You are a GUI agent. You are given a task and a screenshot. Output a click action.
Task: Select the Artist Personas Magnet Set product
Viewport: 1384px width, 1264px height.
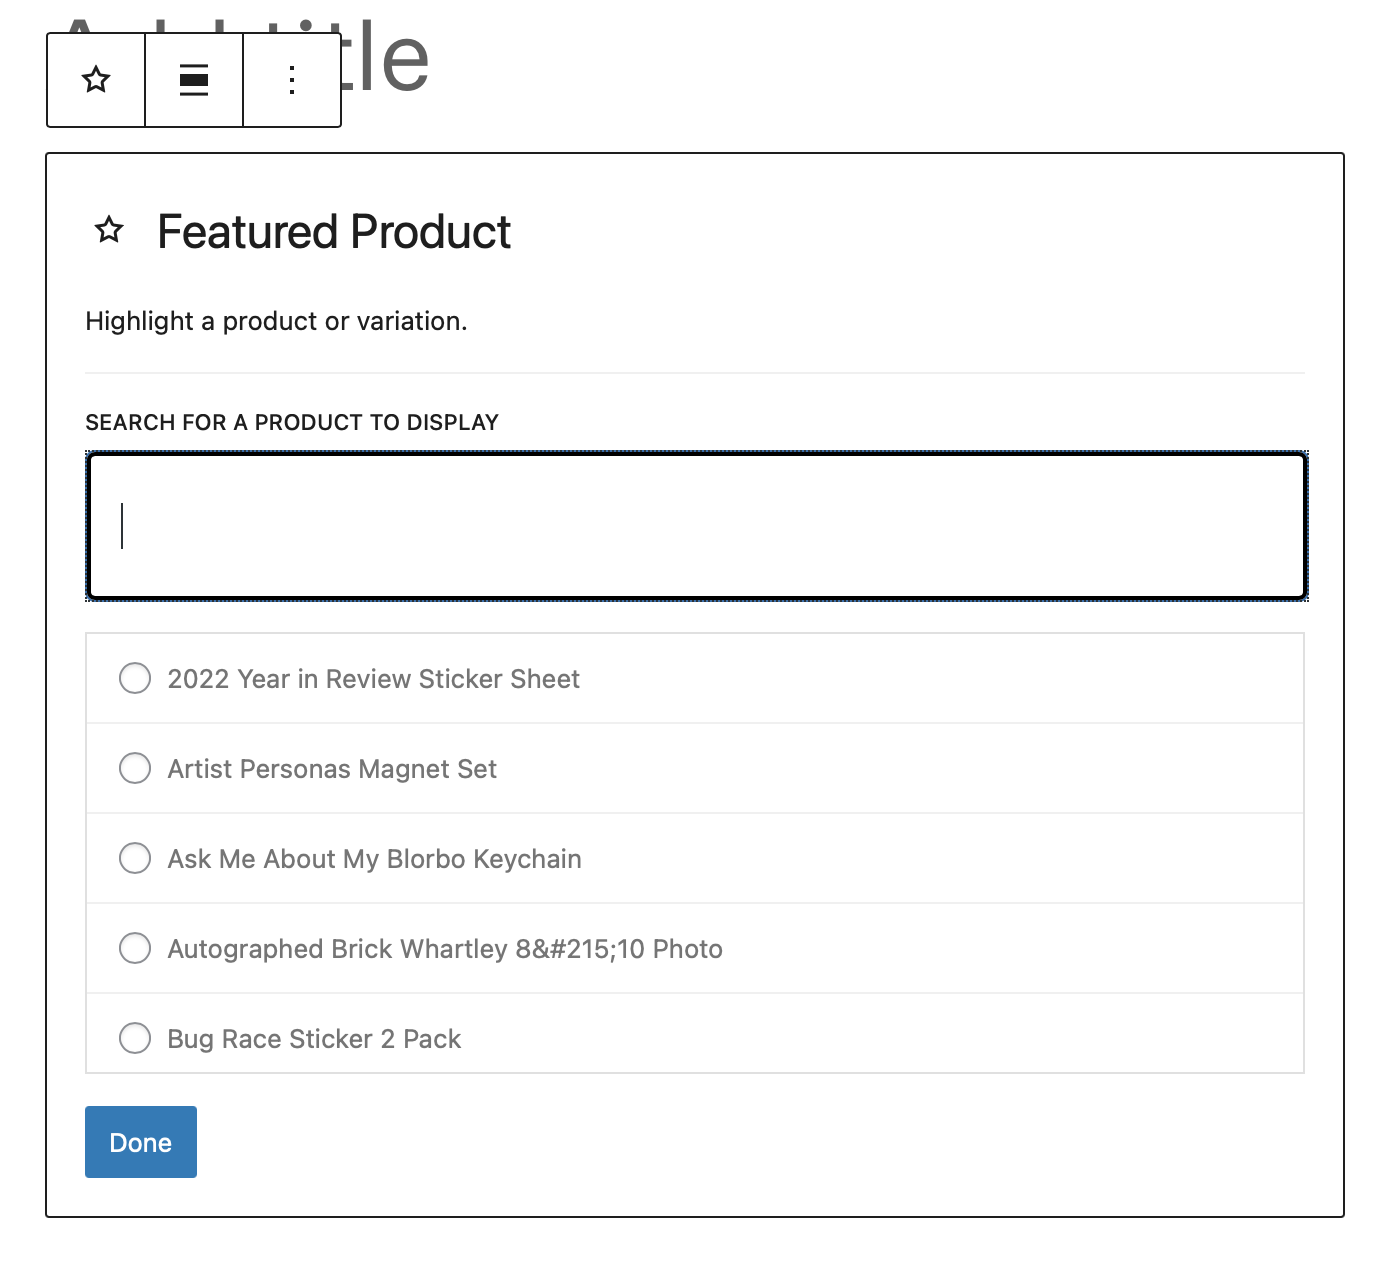click(134, 768)
